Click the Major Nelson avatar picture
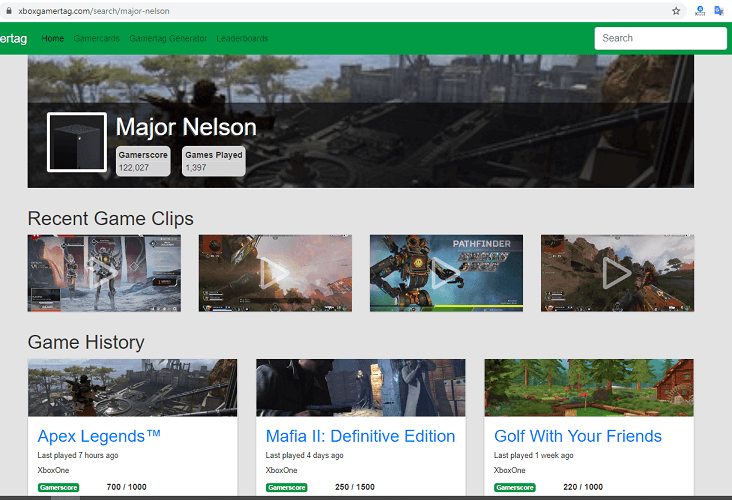732x500 pixels. 77,142
